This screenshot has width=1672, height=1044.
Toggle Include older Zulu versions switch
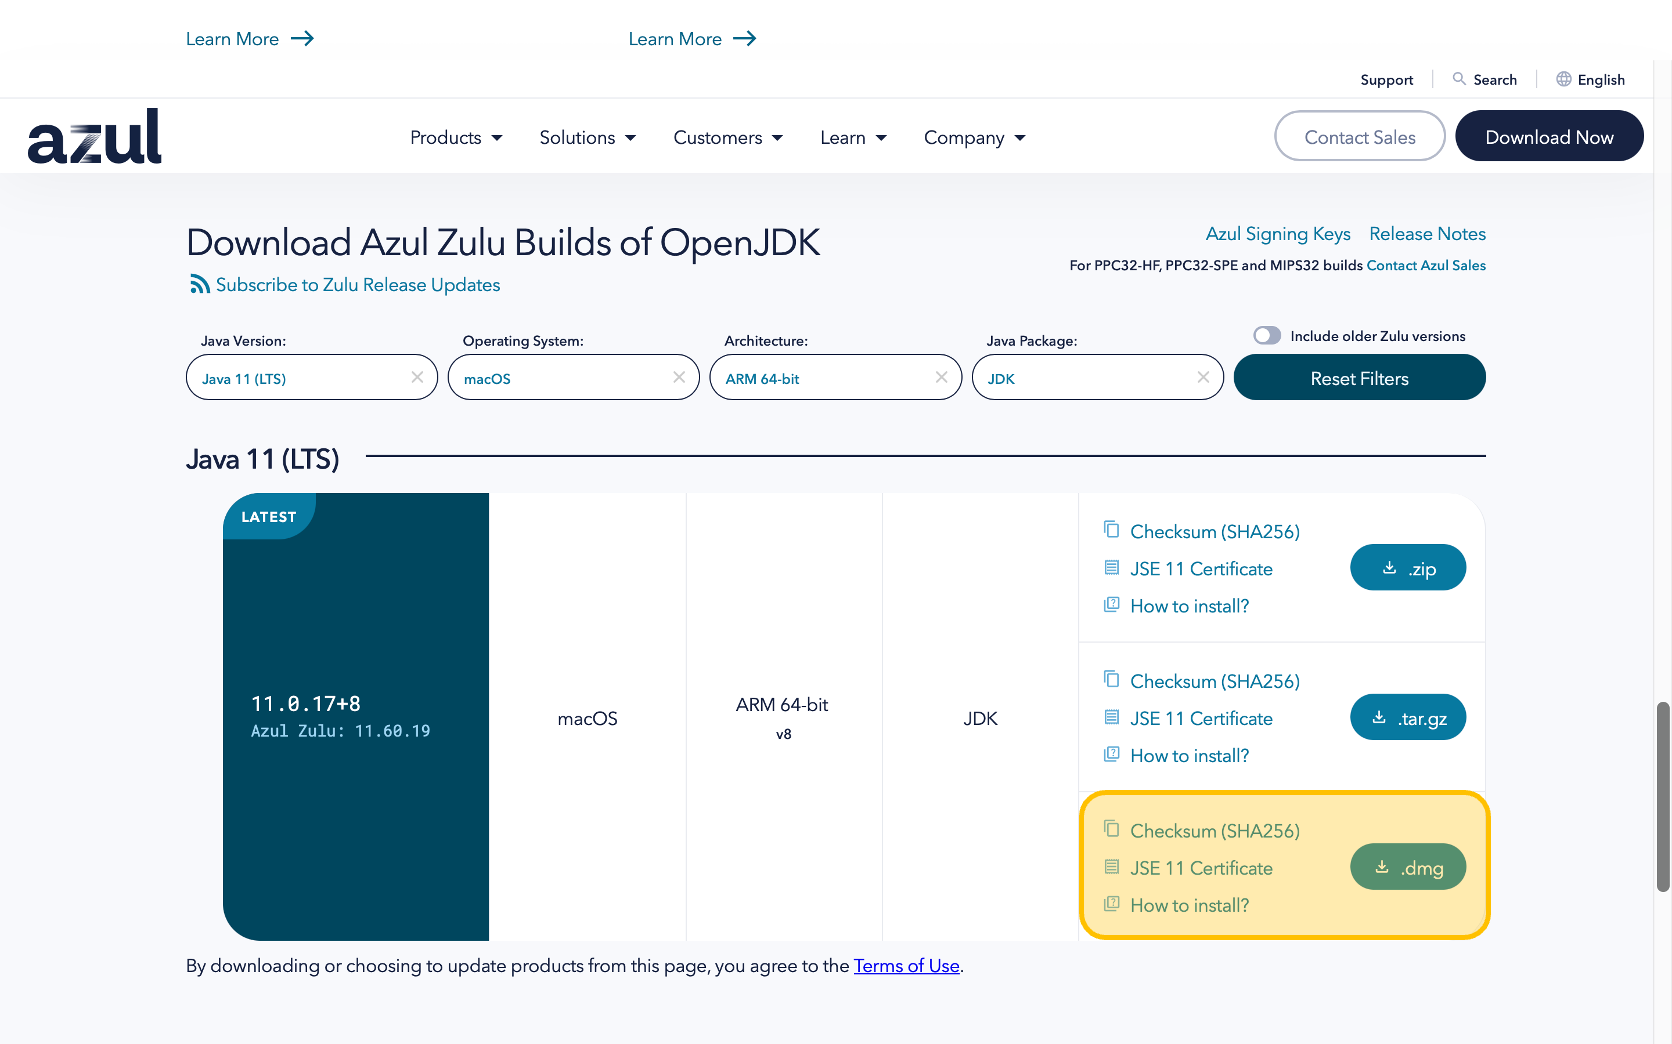click(x=1267, y=335)
